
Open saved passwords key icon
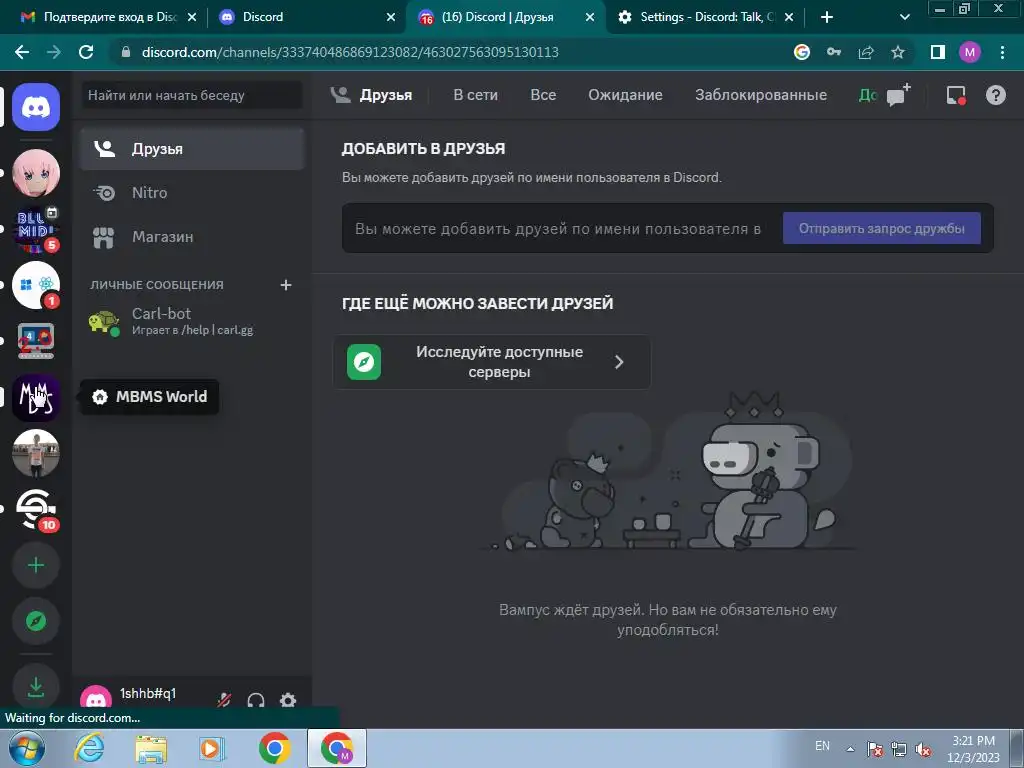tap(834, 52)
